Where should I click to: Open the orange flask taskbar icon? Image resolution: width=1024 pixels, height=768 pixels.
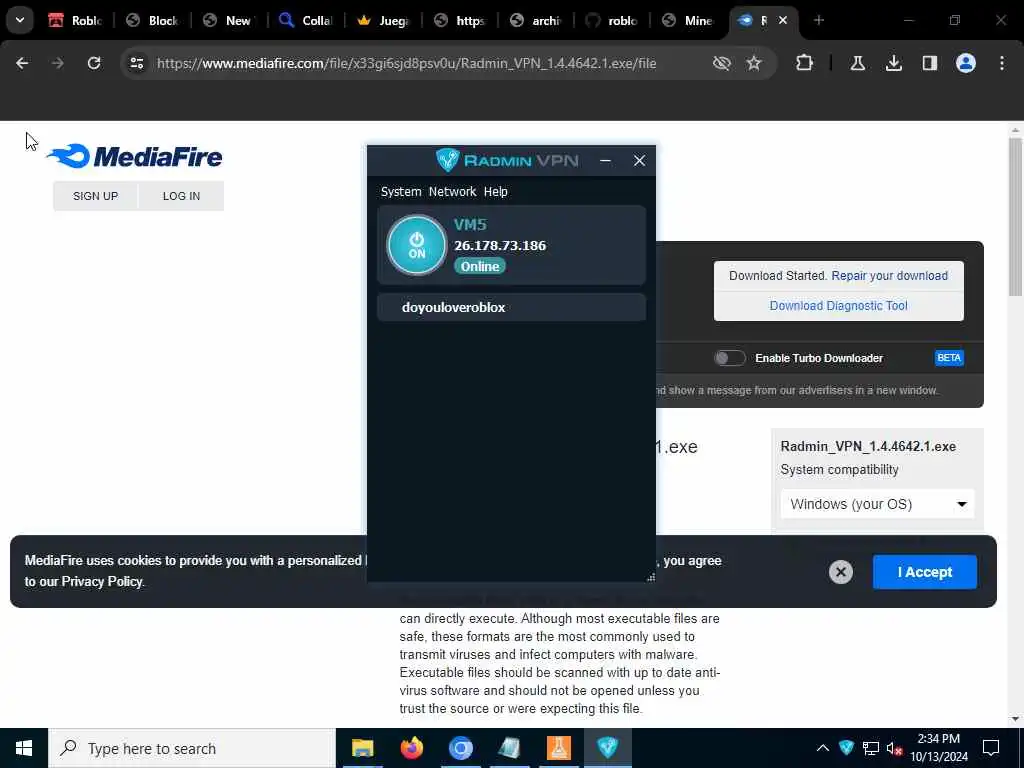[558, 748]
